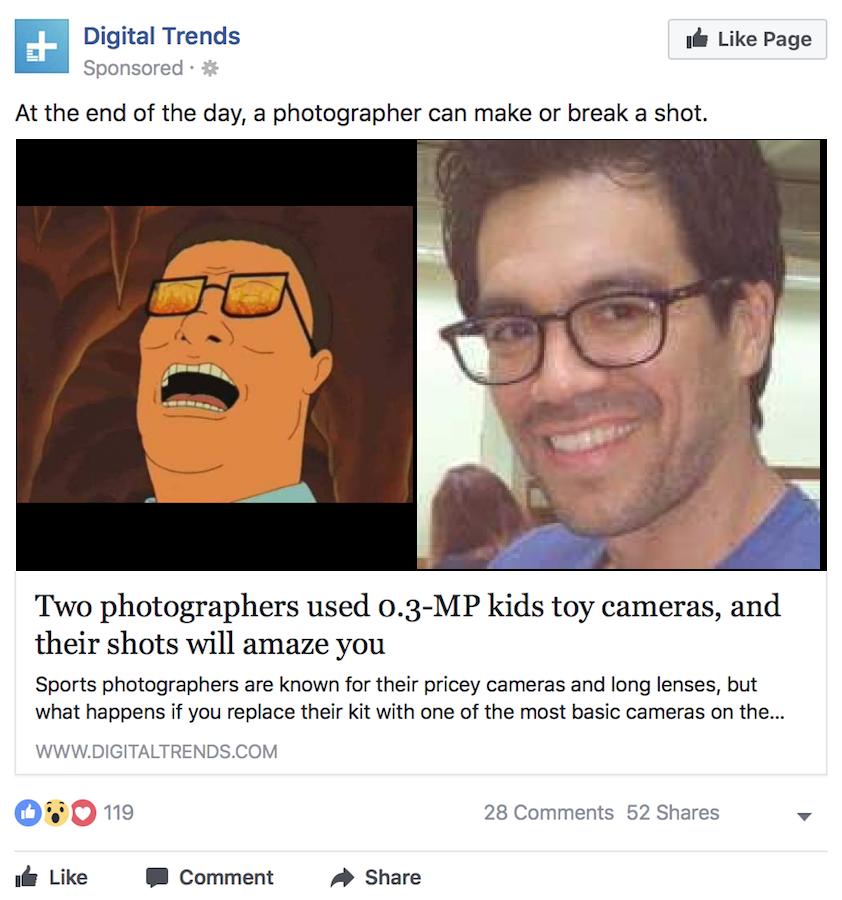Click the Sponsored label
Viewport: 842px width, 900px height.
(x=133, y=69)
